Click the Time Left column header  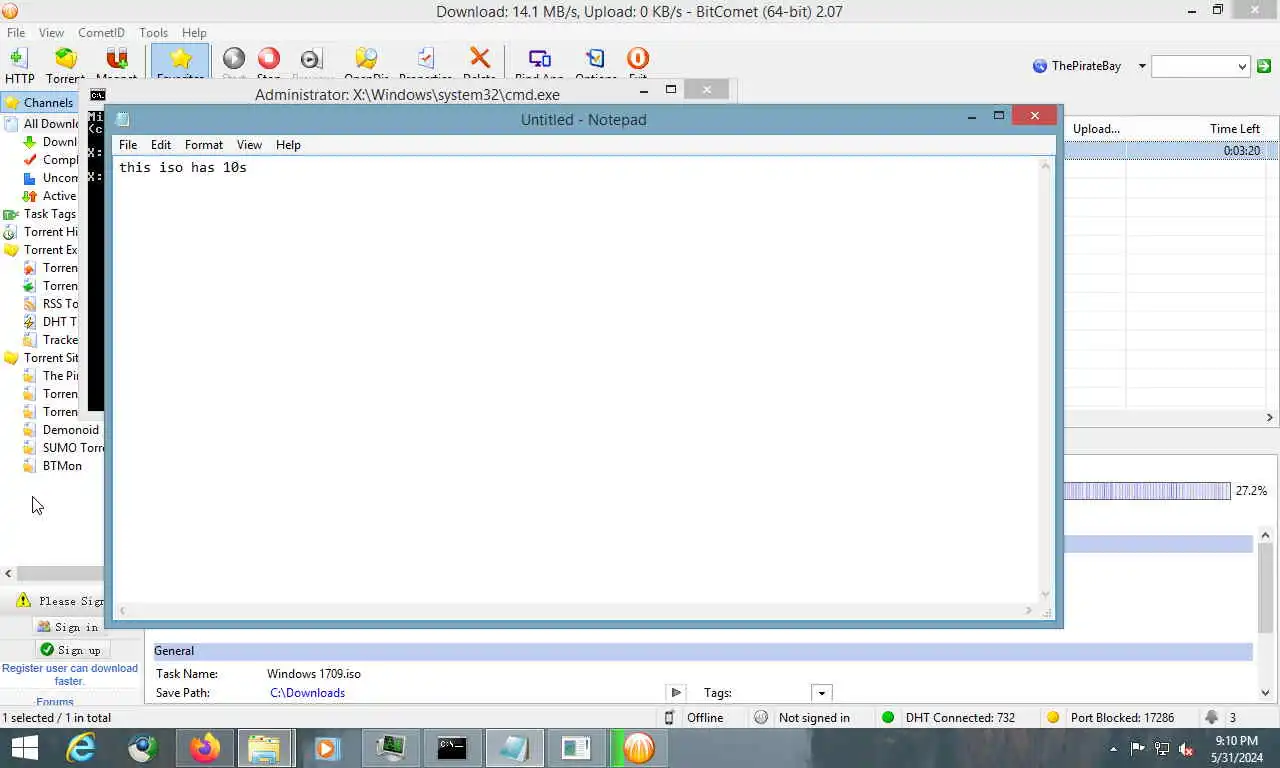pos(1234,128)
